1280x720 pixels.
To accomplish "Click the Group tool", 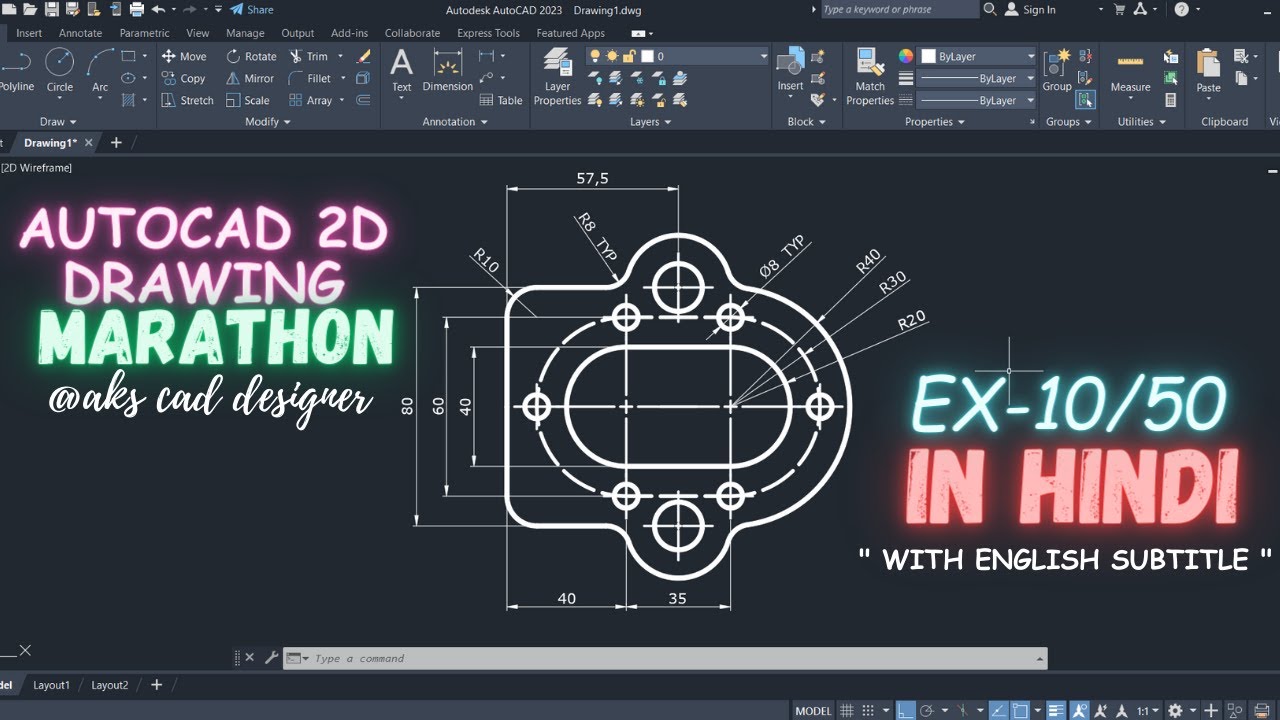I will 1057,70.
